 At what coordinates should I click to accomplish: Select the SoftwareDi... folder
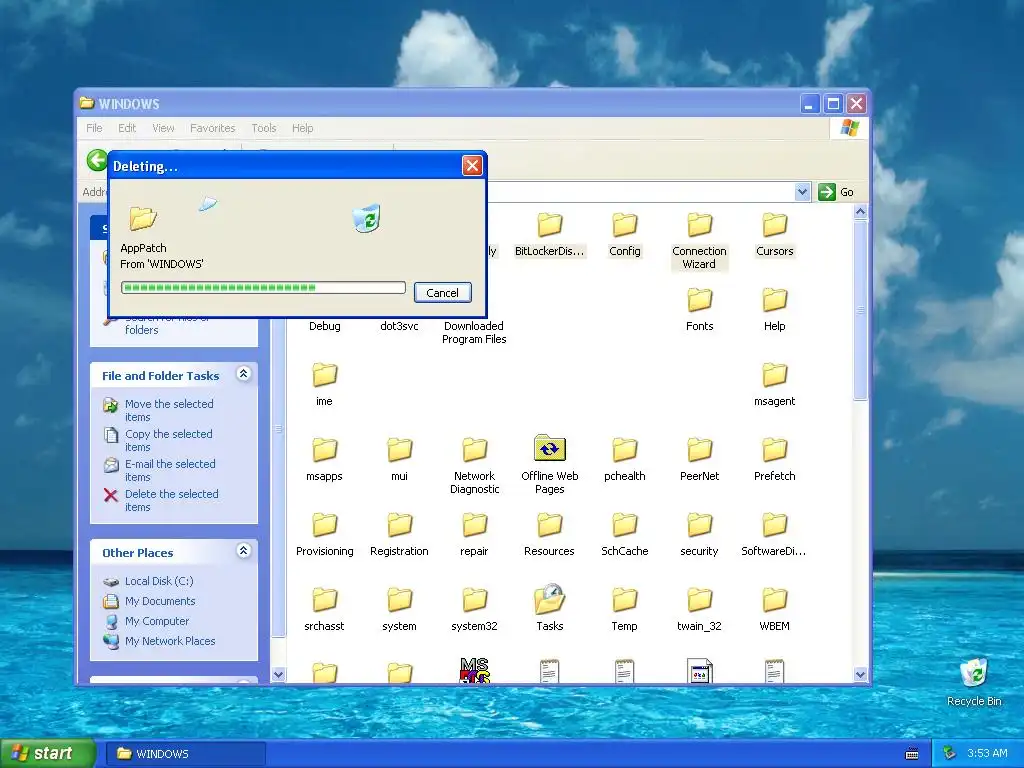click(775, 535)
